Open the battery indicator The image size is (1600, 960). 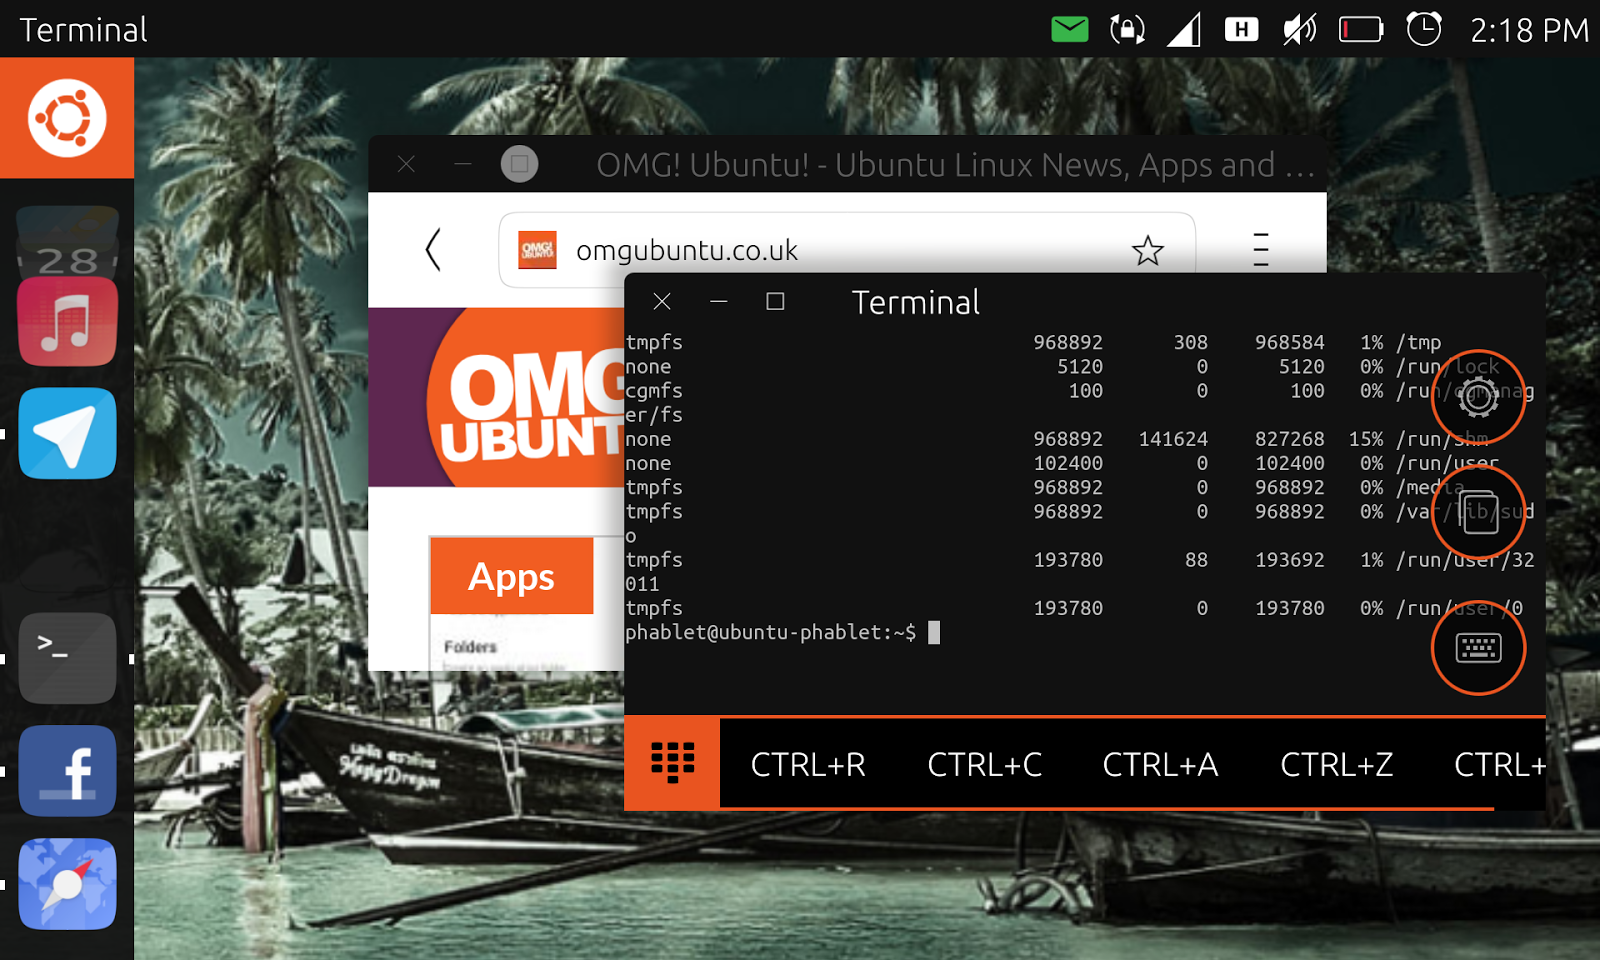[x=1360, y=29]
